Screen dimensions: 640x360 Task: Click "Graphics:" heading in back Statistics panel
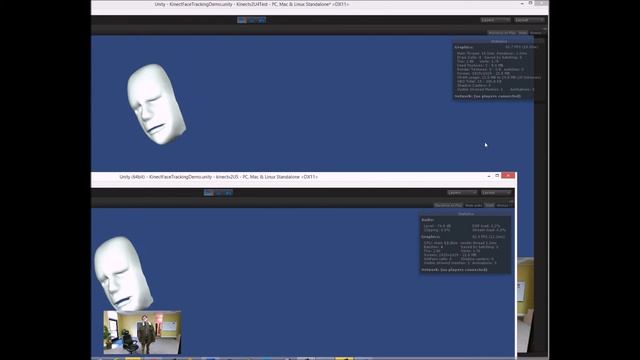[464, 47]
